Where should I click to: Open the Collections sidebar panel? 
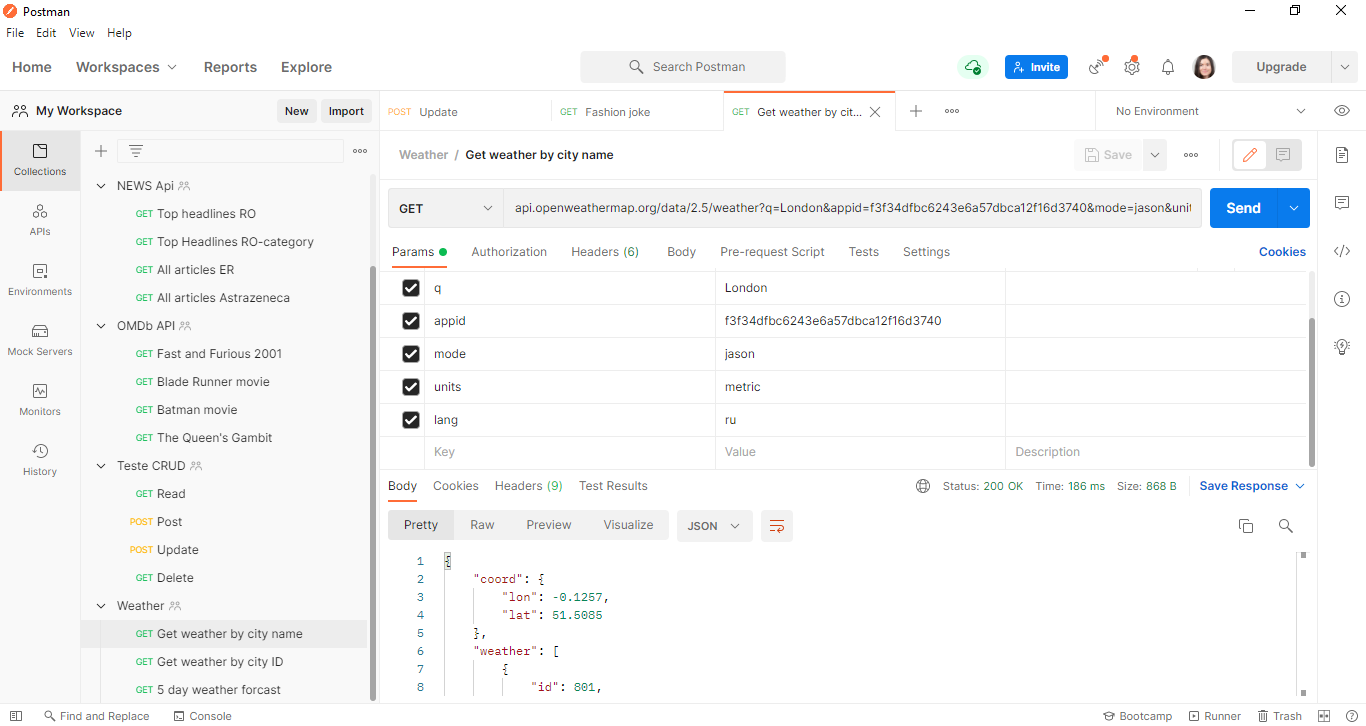pyautogui.click(x=40, y=160)
